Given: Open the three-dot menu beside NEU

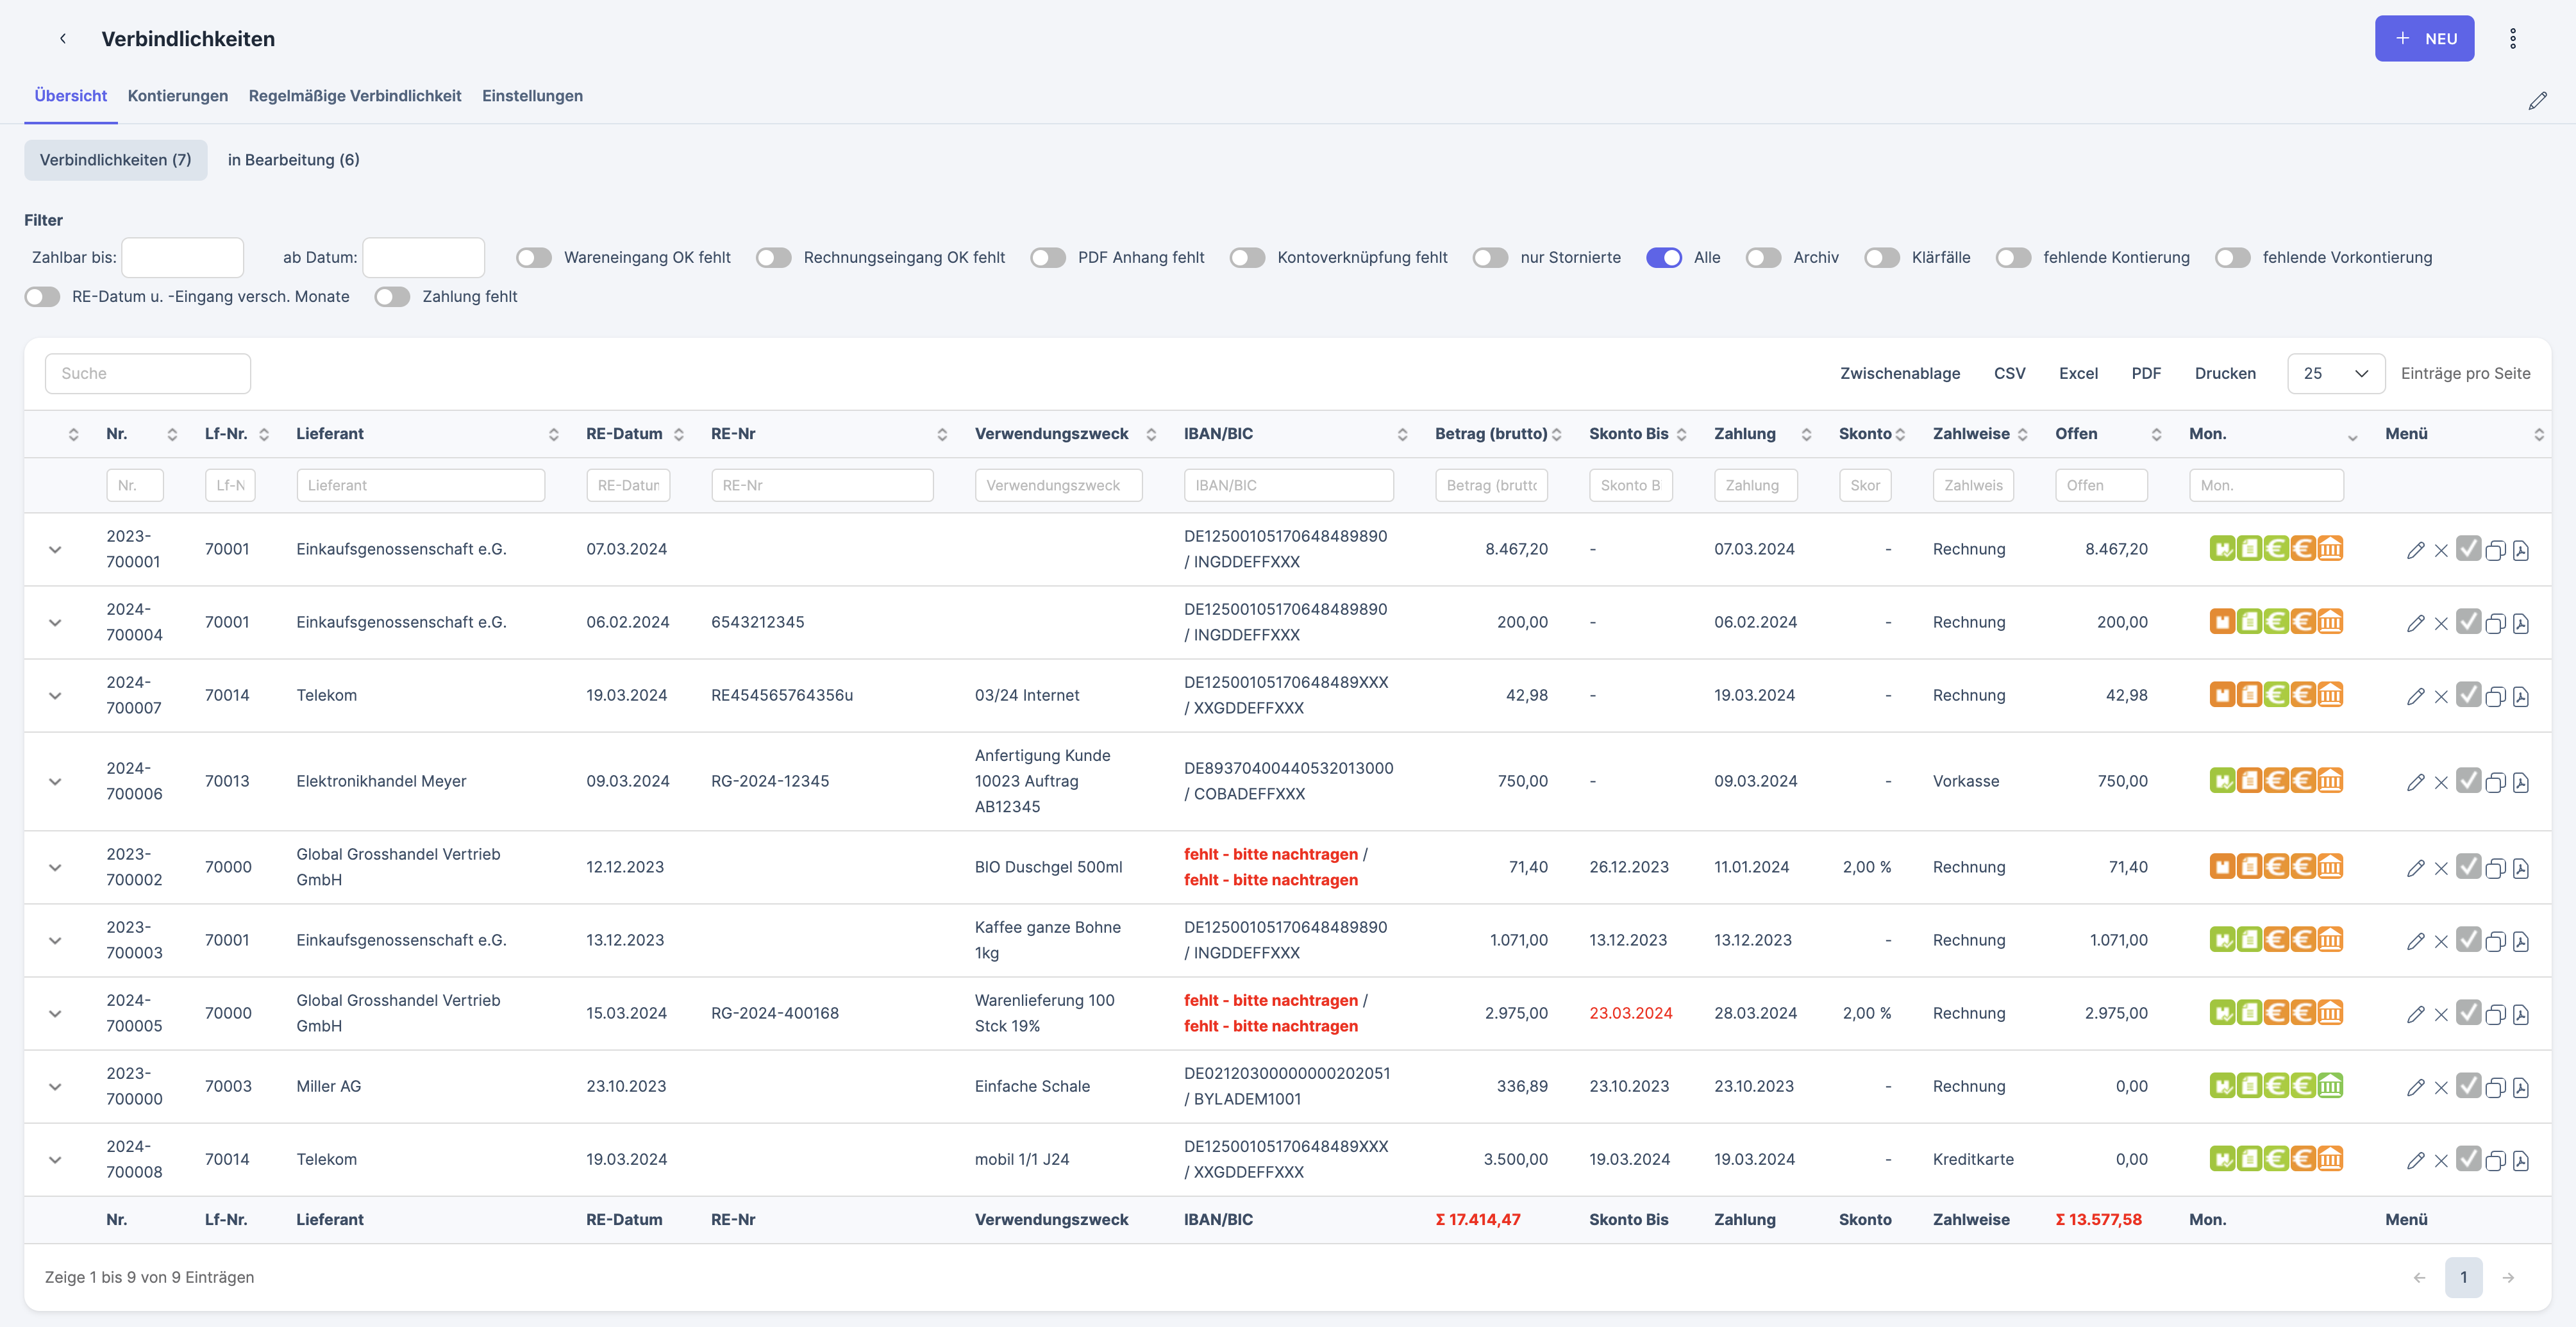Looking at the screenshot, I should (x=2512, y=38).
